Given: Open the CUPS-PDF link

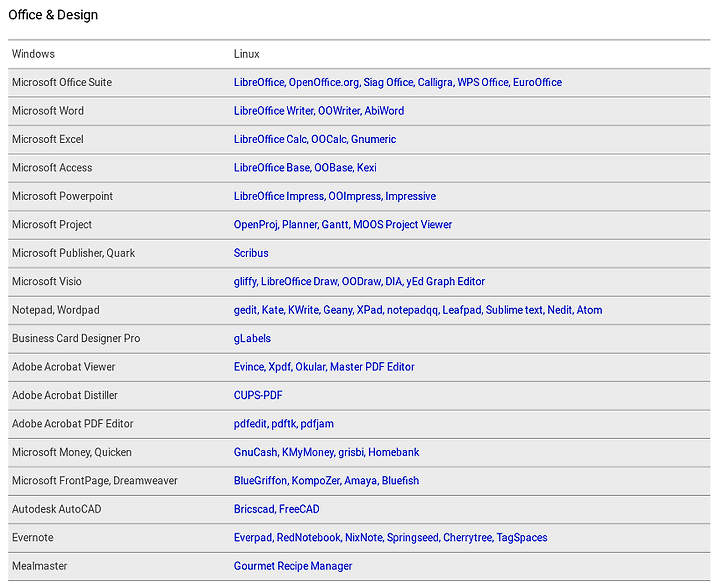Looking at the screenshot, I should coord(258,395).
